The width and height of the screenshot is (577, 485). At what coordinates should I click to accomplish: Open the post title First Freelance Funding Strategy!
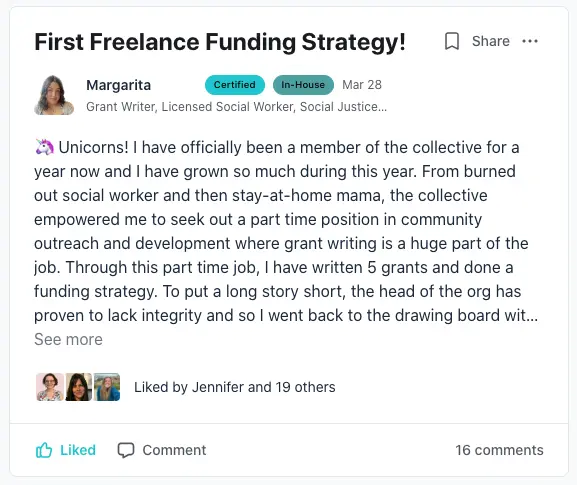220,42
